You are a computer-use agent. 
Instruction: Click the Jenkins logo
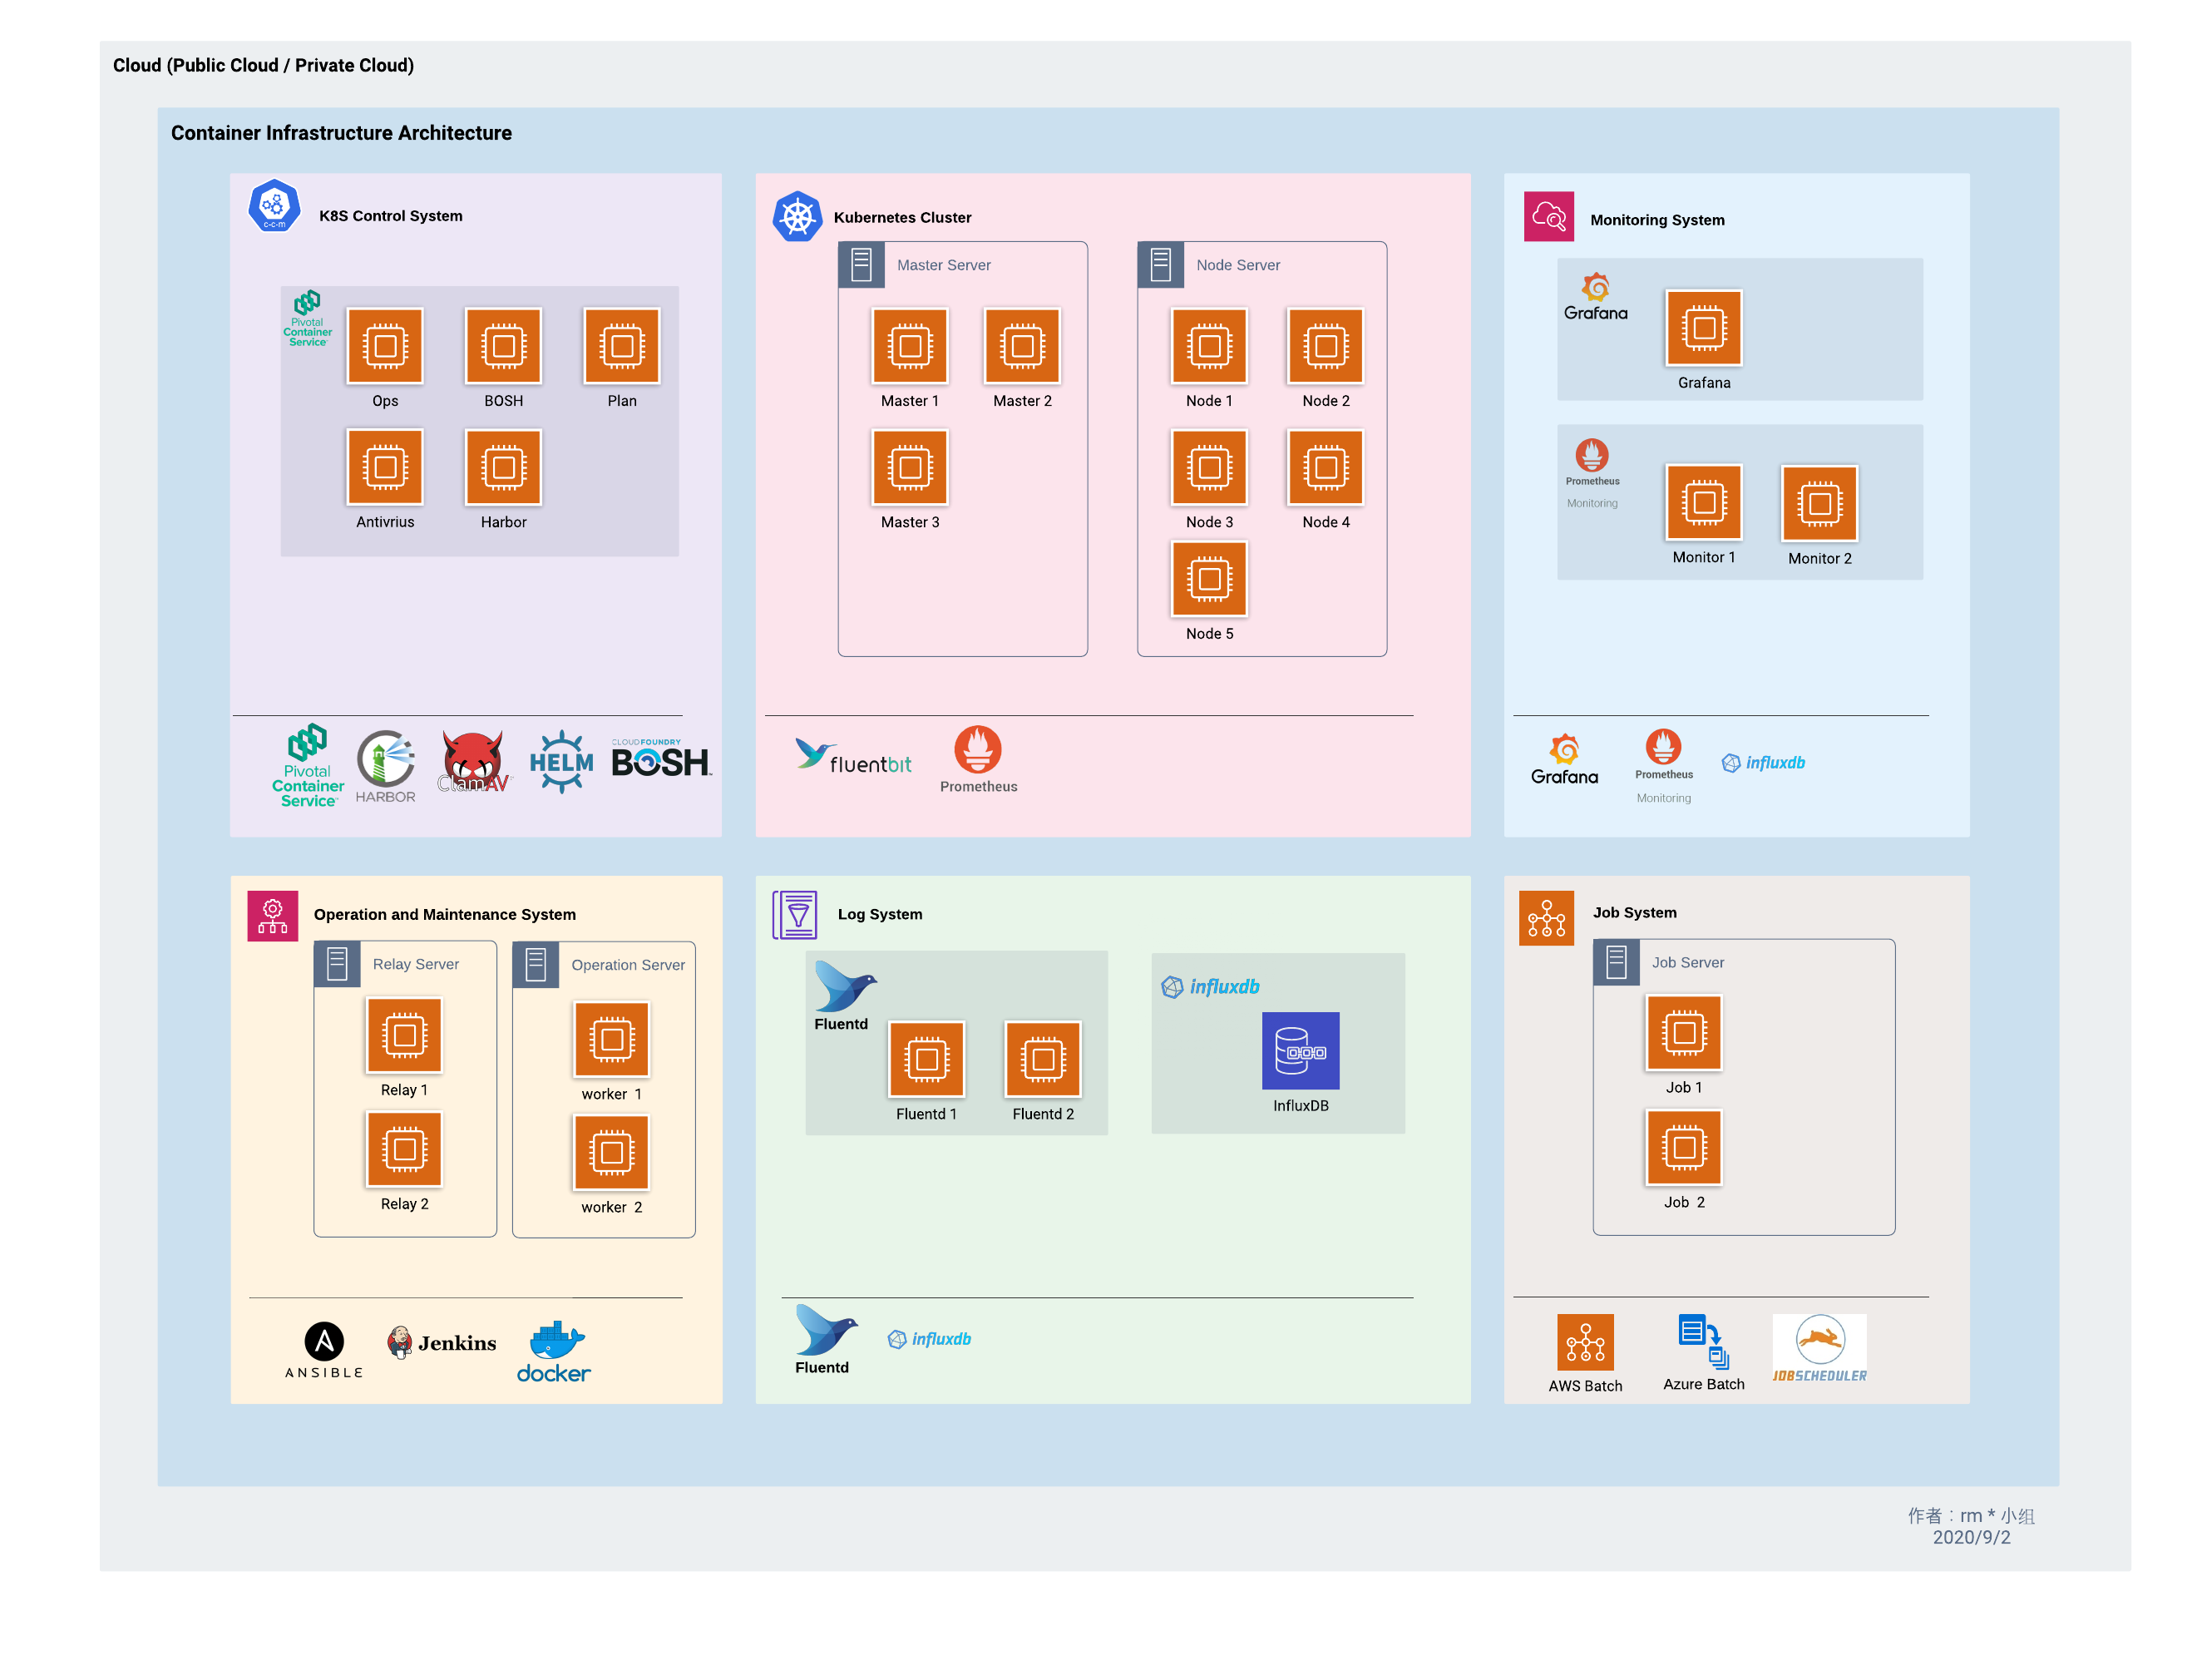click(x=442, y=1342)
